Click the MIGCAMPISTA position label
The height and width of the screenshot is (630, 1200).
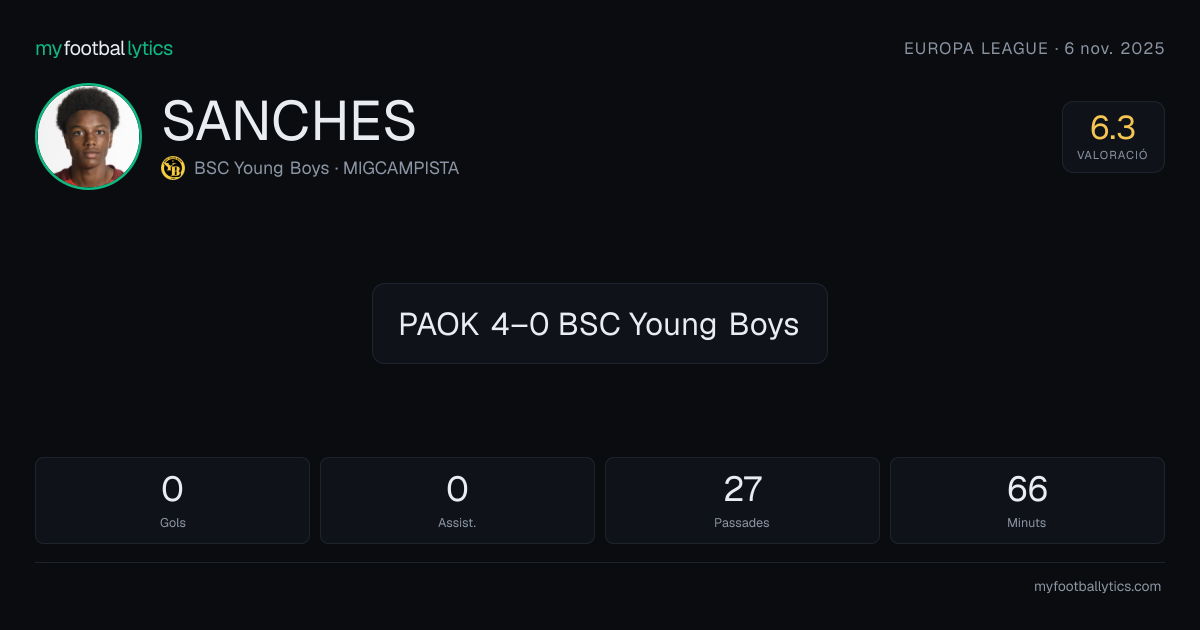pos(401,168)
